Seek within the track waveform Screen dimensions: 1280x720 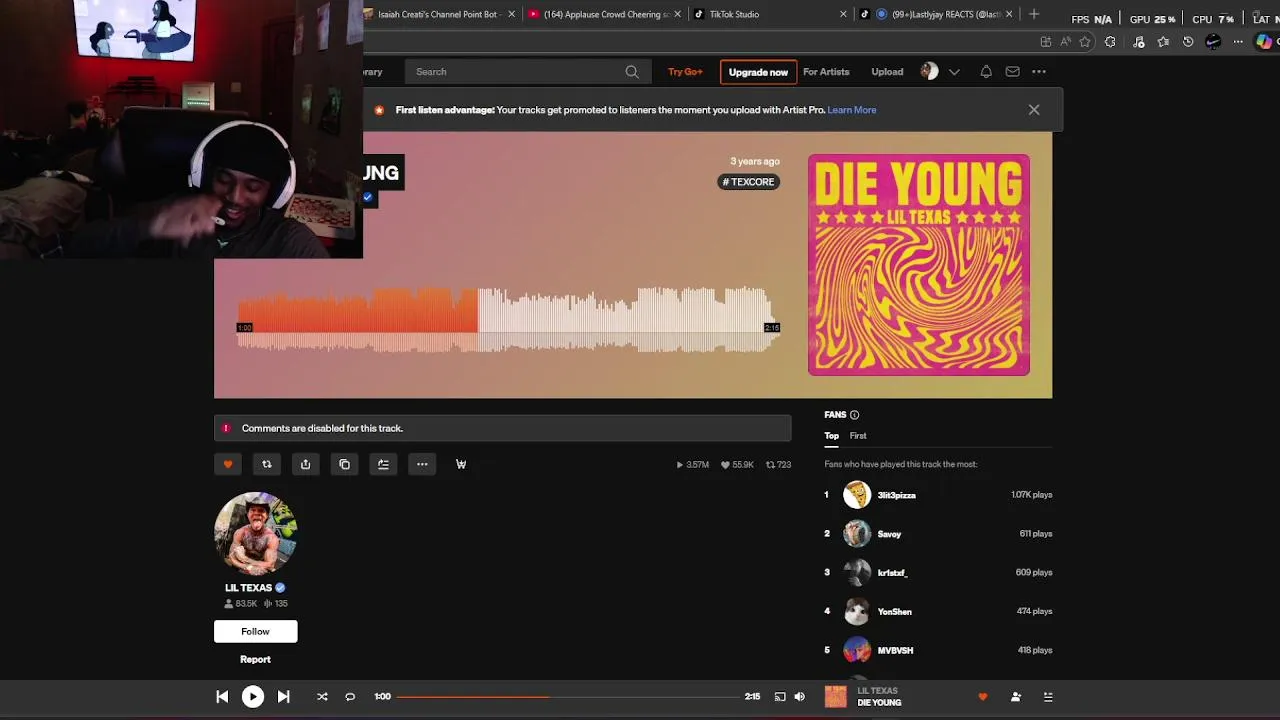coord(508,320)
